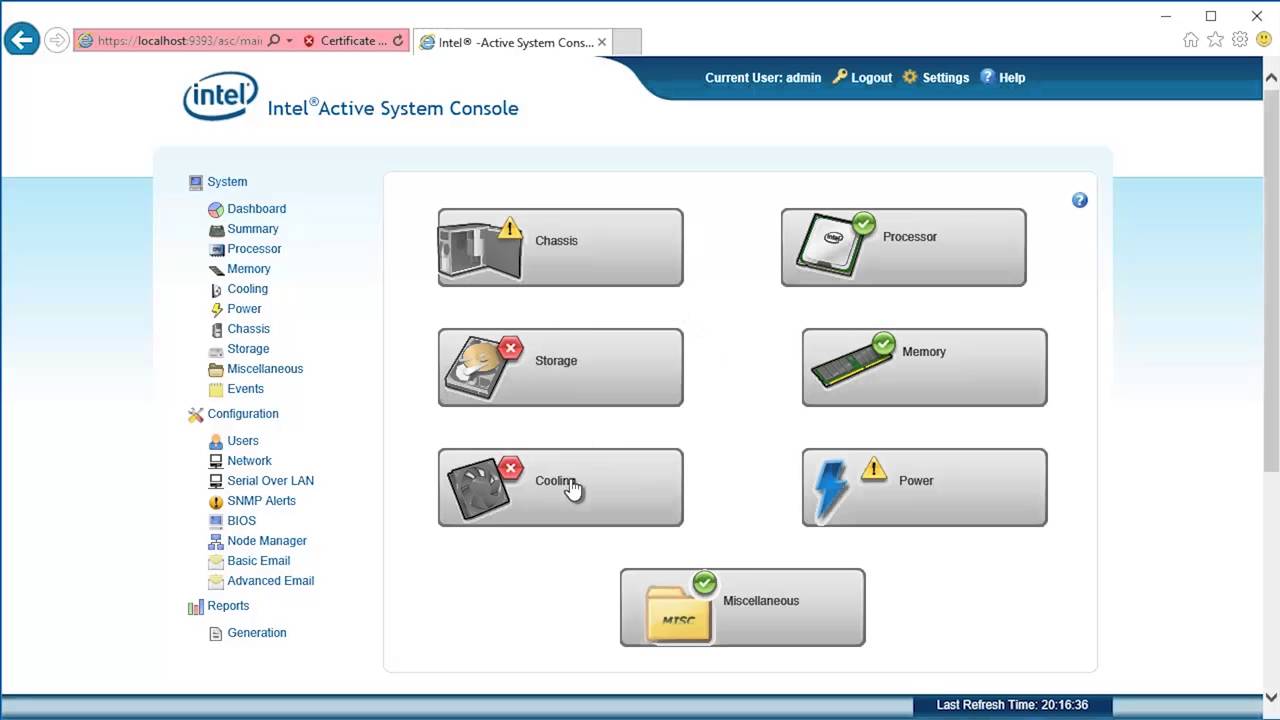The height and width of the screenshot is (720, 1280).
Task: Click the Memory module sidebar icon
Action: tap(216, 269)
